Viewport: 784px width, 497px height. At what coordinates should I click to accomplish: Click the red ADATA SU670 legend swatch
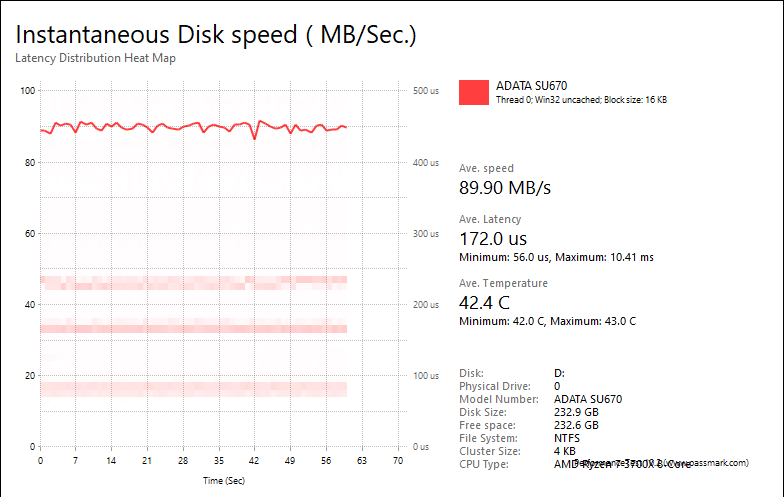point(474,92)
